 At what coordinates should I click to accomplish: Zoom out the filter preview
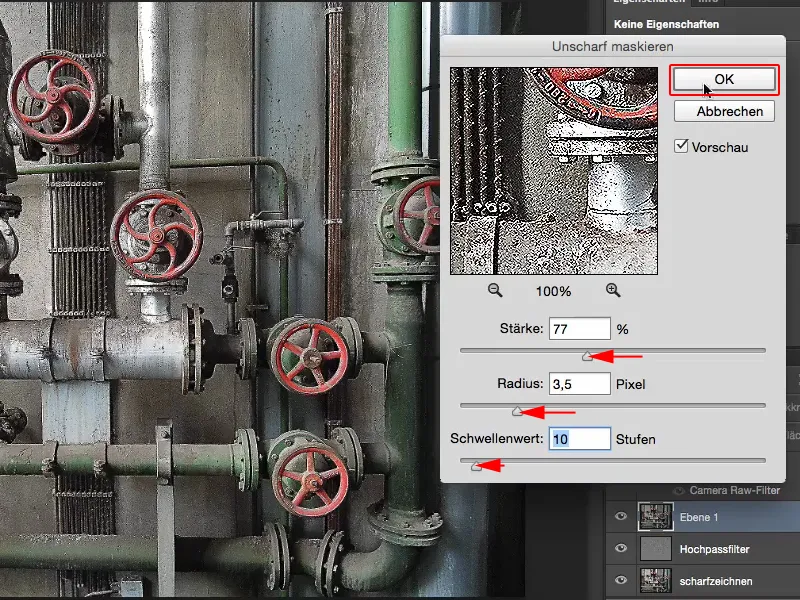[x=494, y=291]
